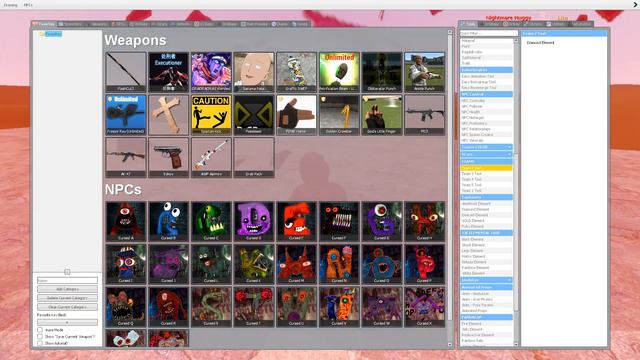640x360 pixels.
Task: Spawn the Cursed X NPC
Action: 424,307
